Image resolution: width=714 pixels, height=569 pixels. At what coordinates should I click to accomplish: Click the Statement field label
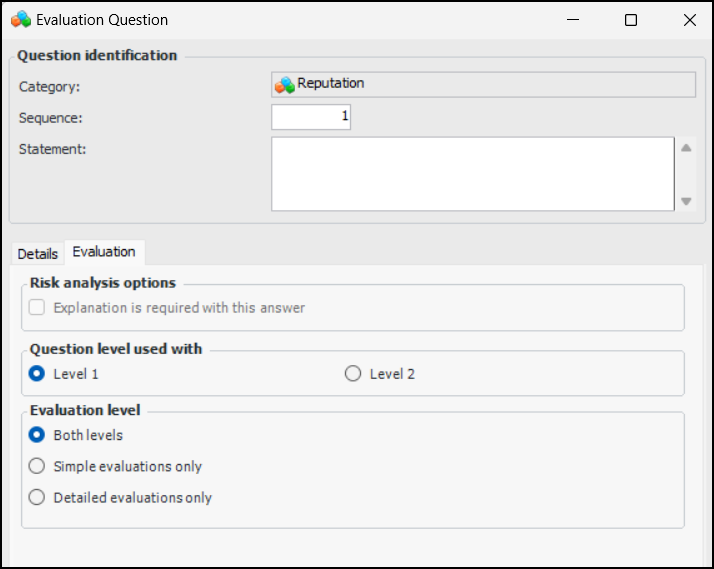[53, 150]
